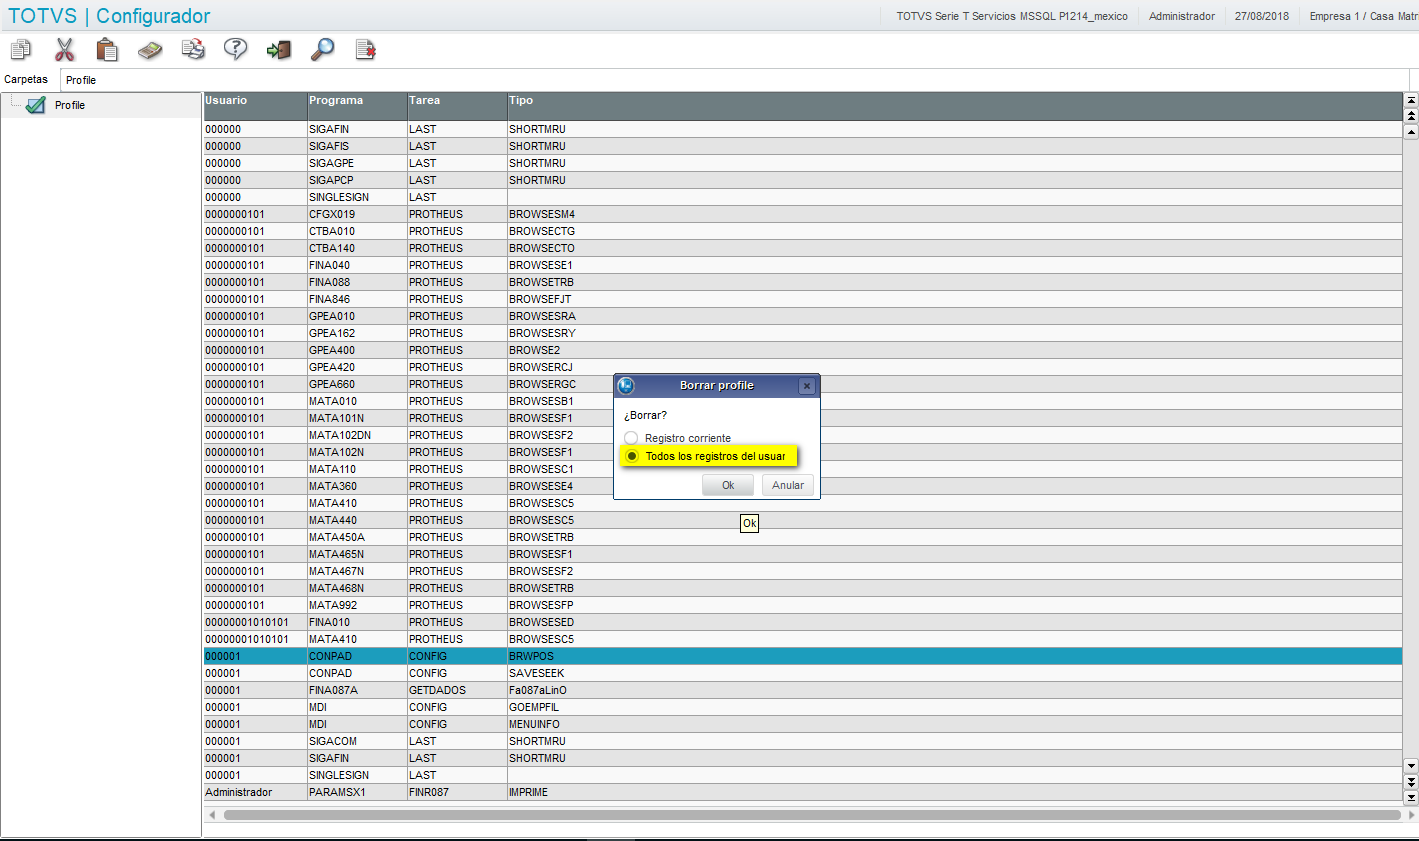Click the magnifying glass search icon
The image size is (1419, 841).
(322, 49)
